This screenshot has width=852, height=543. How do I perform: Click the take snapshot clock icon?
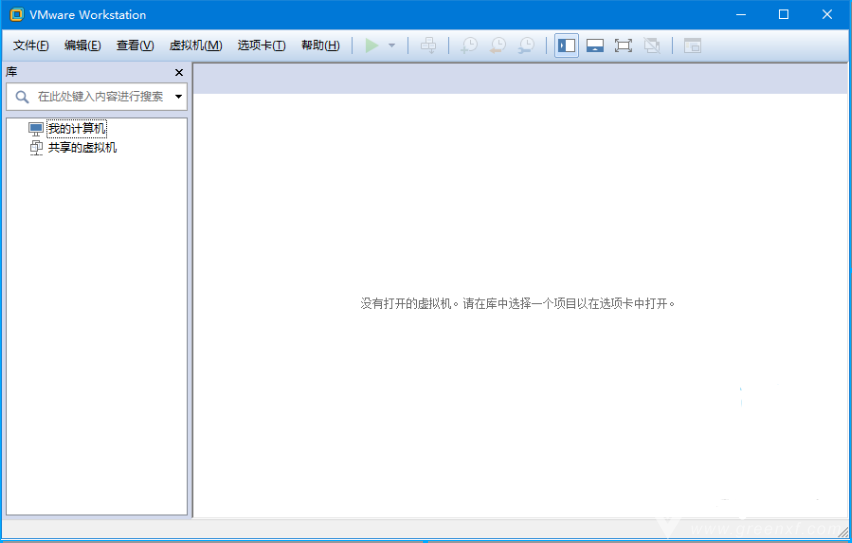[468, 46]
